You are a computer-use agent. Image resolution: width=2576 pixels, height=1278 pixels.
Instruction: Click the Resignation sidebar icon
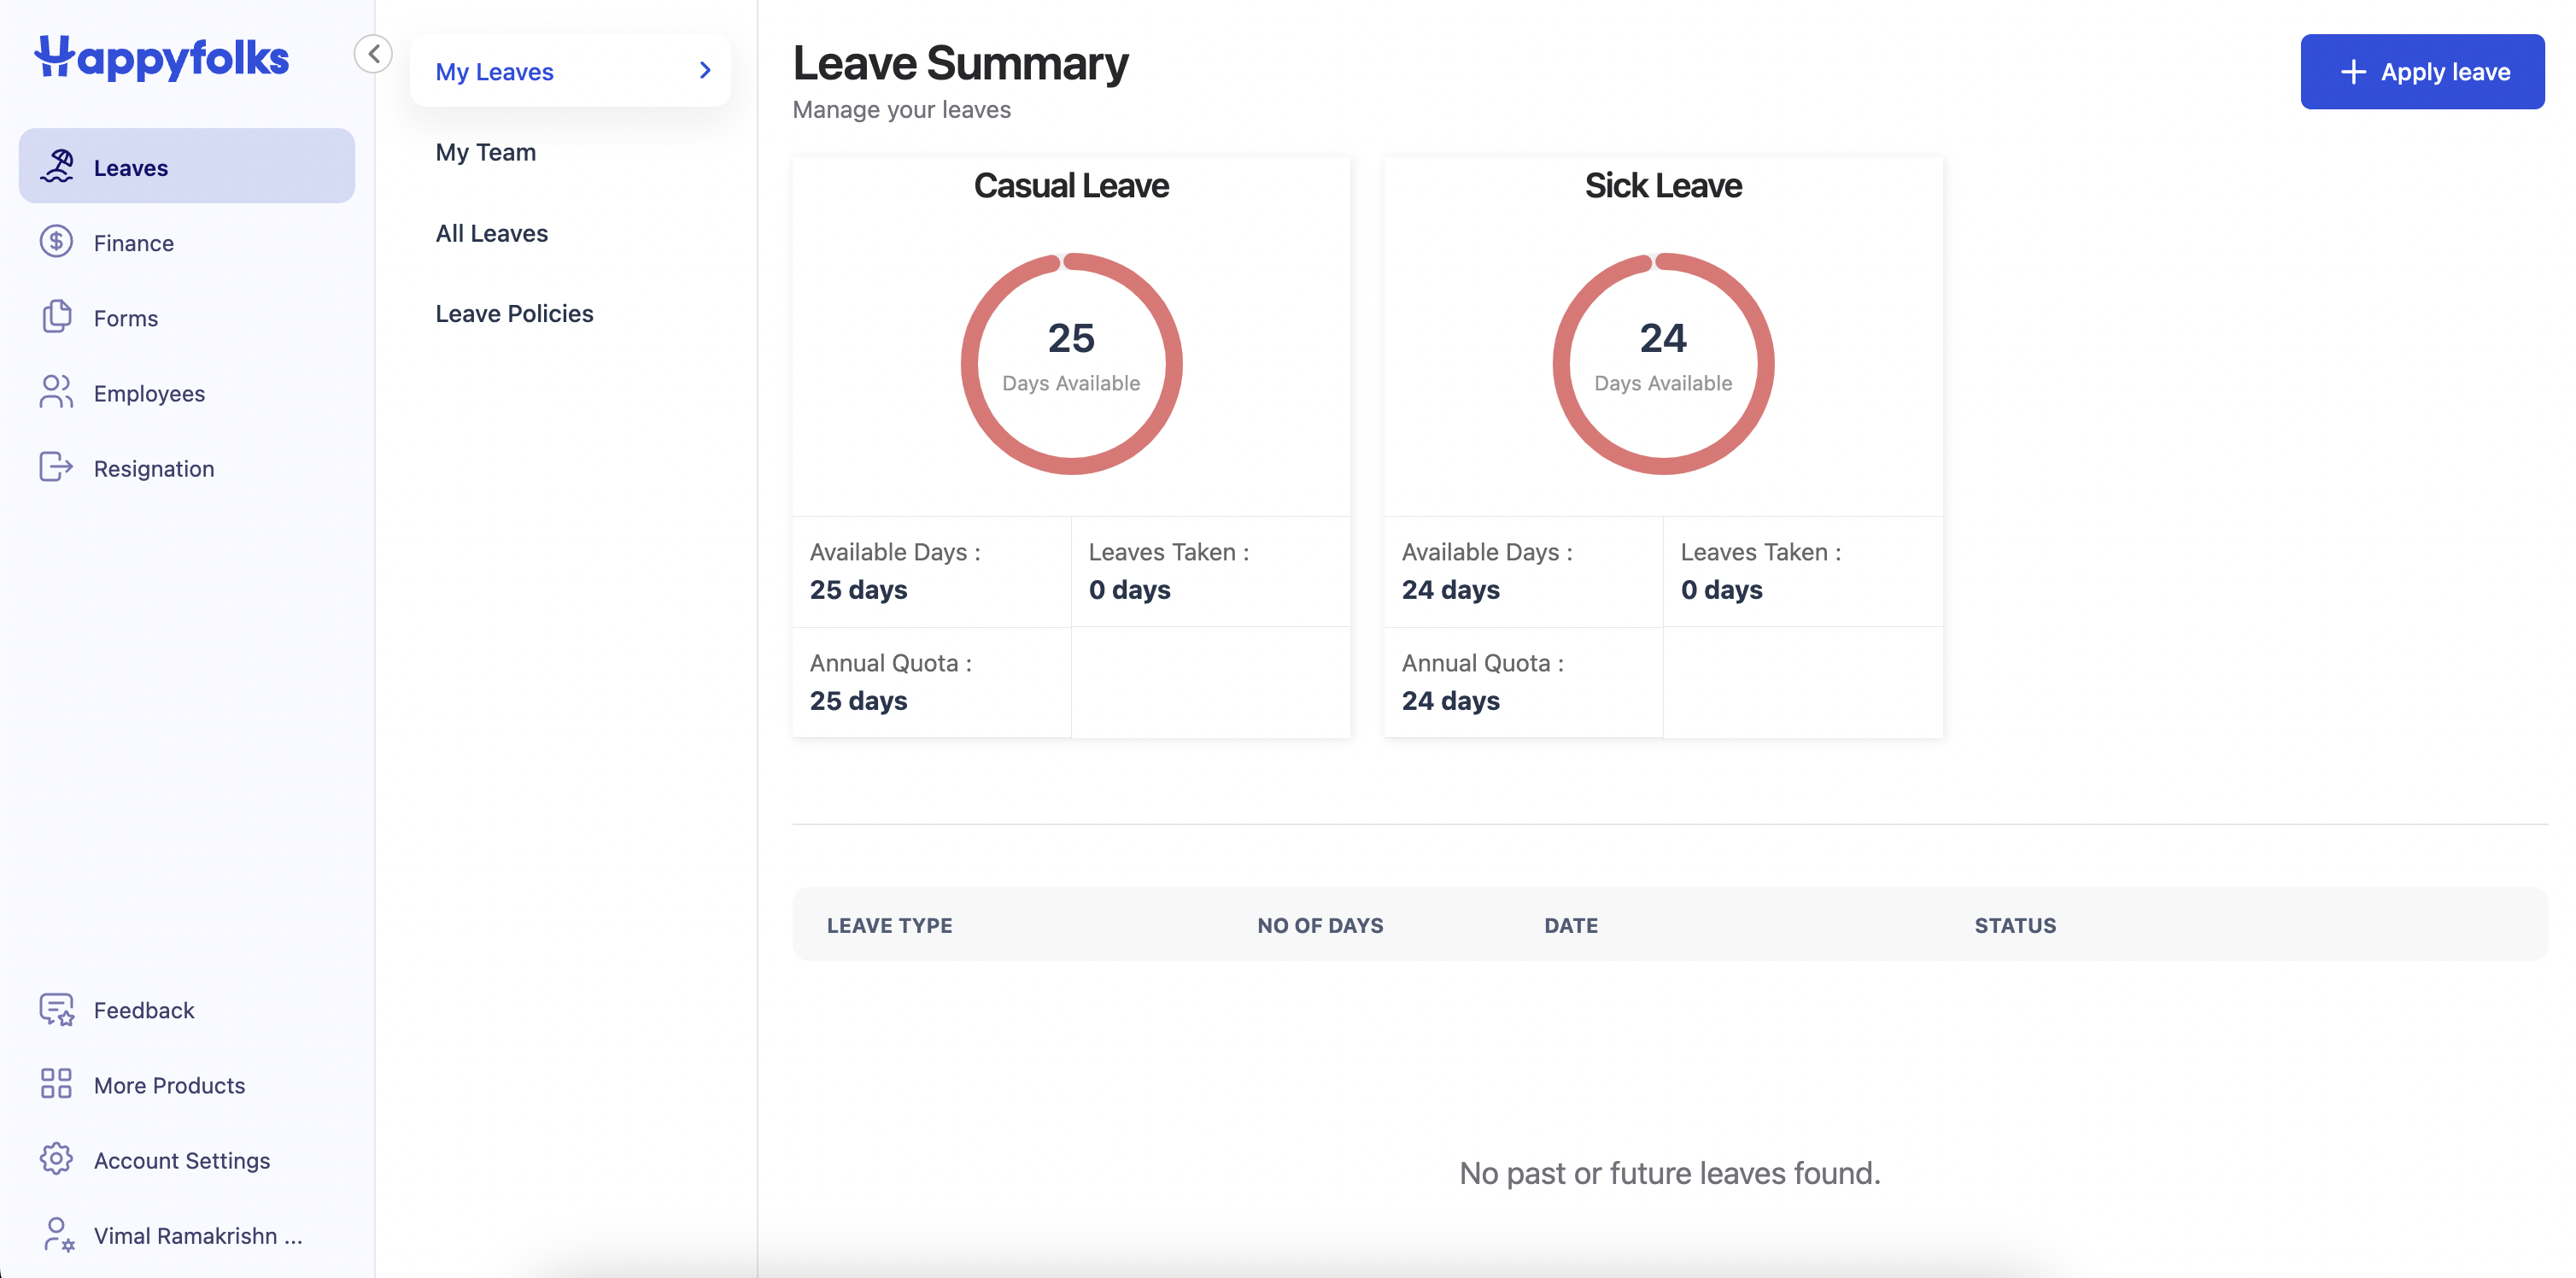(56, 468)
